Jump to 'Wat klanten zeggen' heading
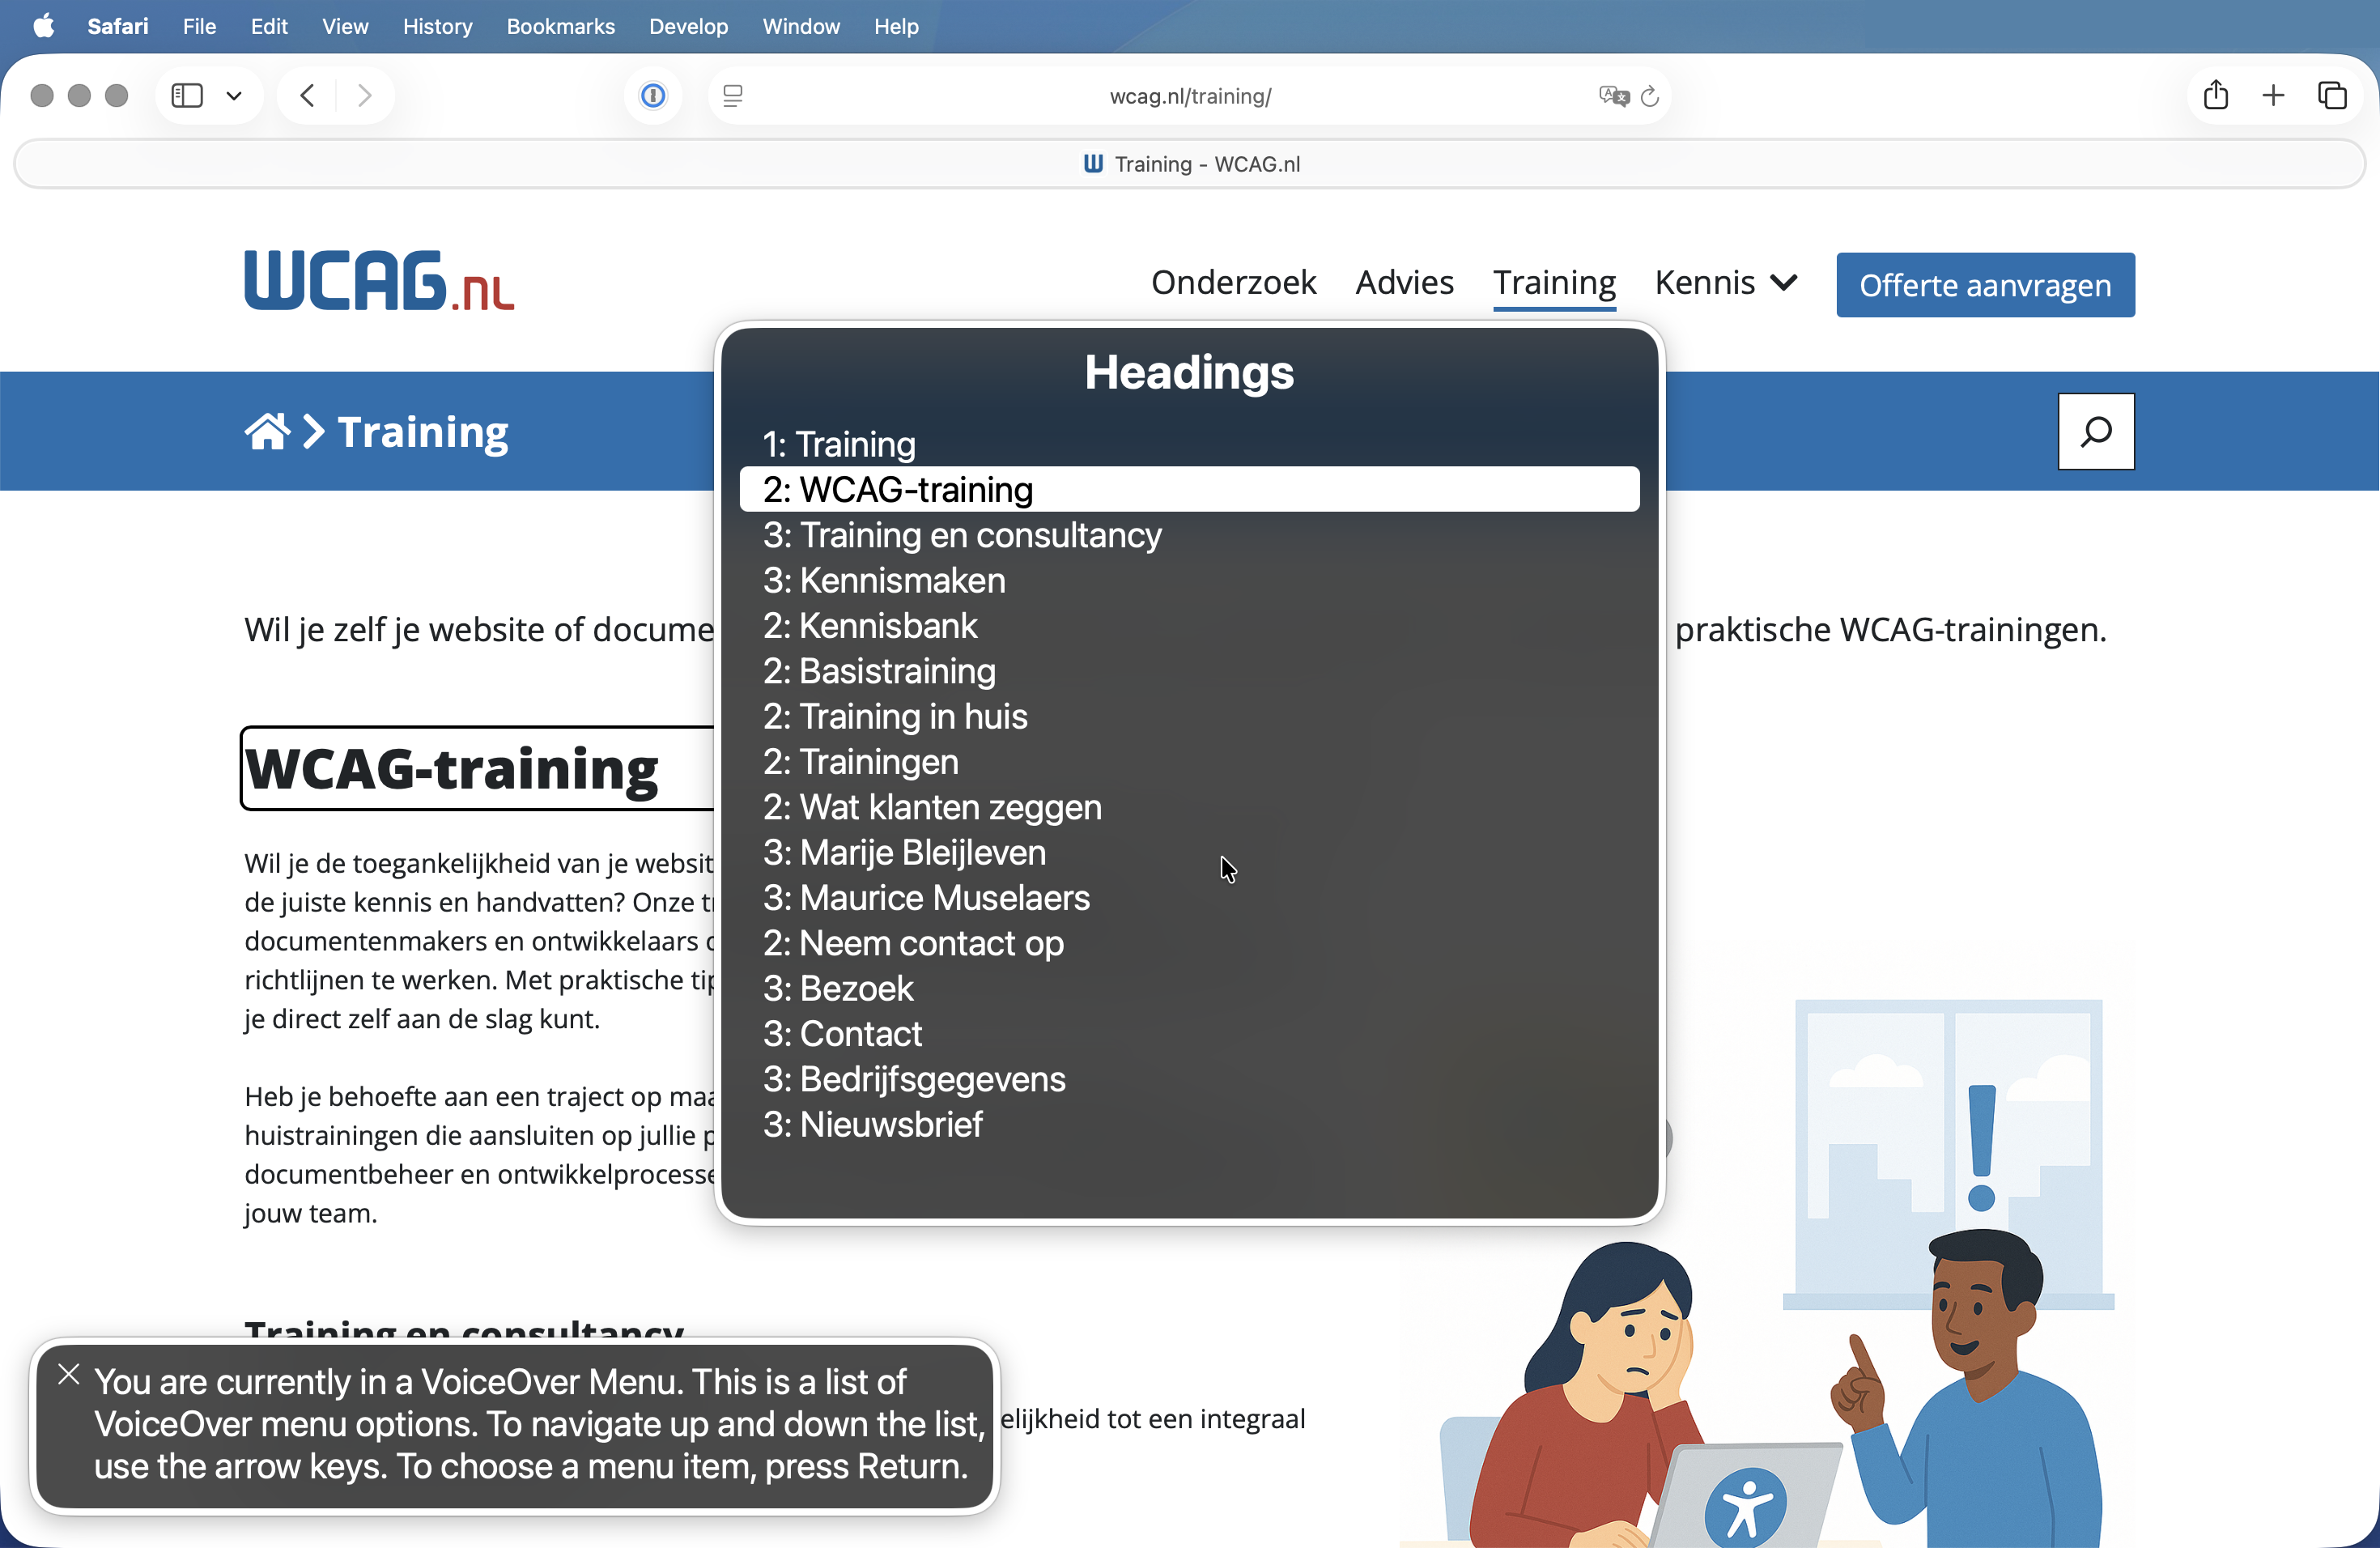2380x1548 pixels. 1189,807
